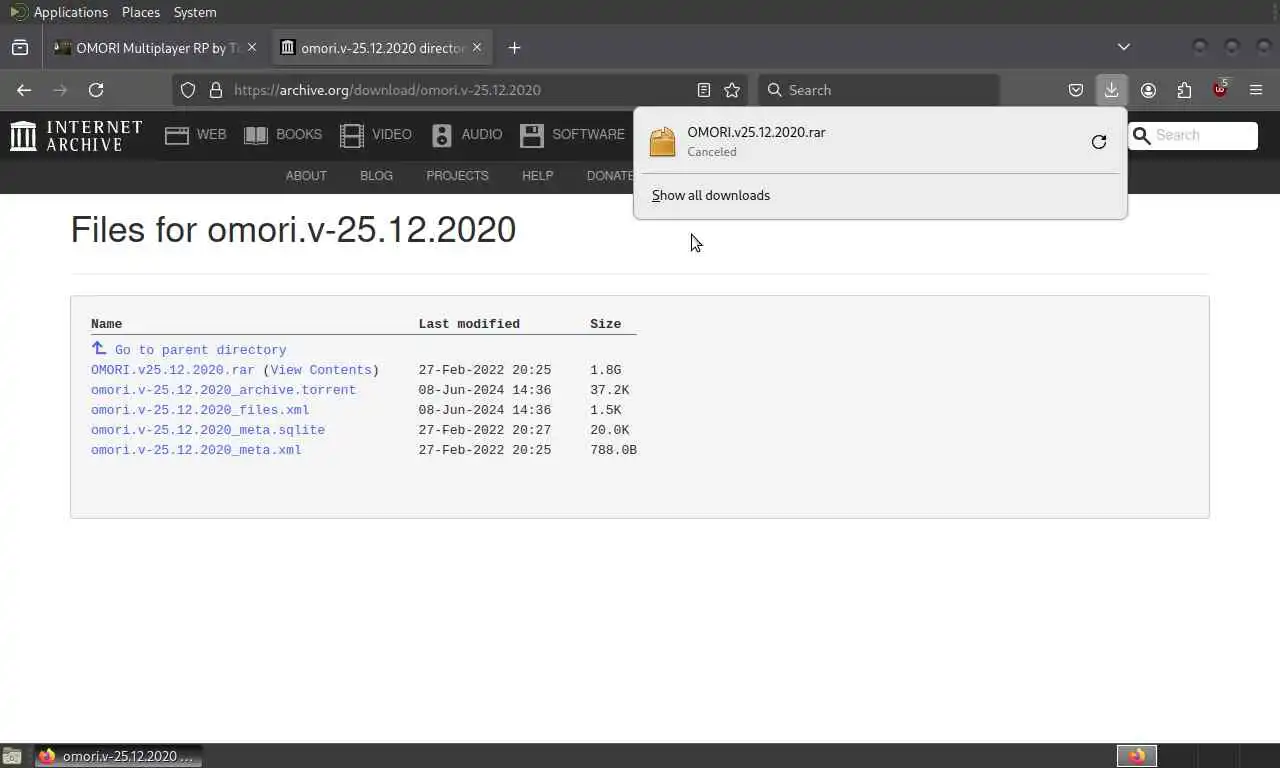Open the Places menu
This screenshot has width=1280, height=768.
(141, 12)
